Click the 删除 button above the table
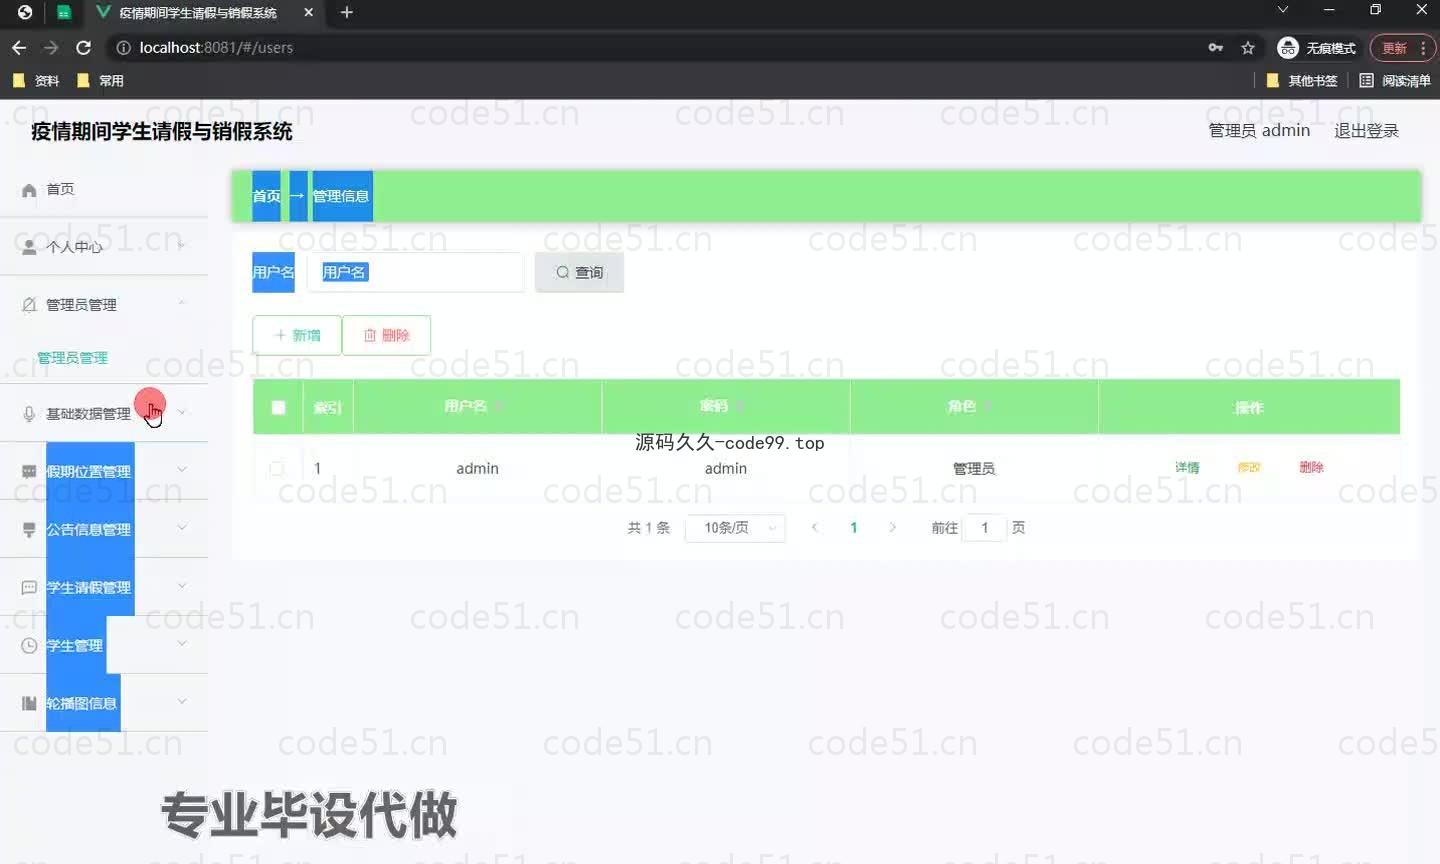The width and height of the screenshot is (1440, 864). (x=386, y=335)
